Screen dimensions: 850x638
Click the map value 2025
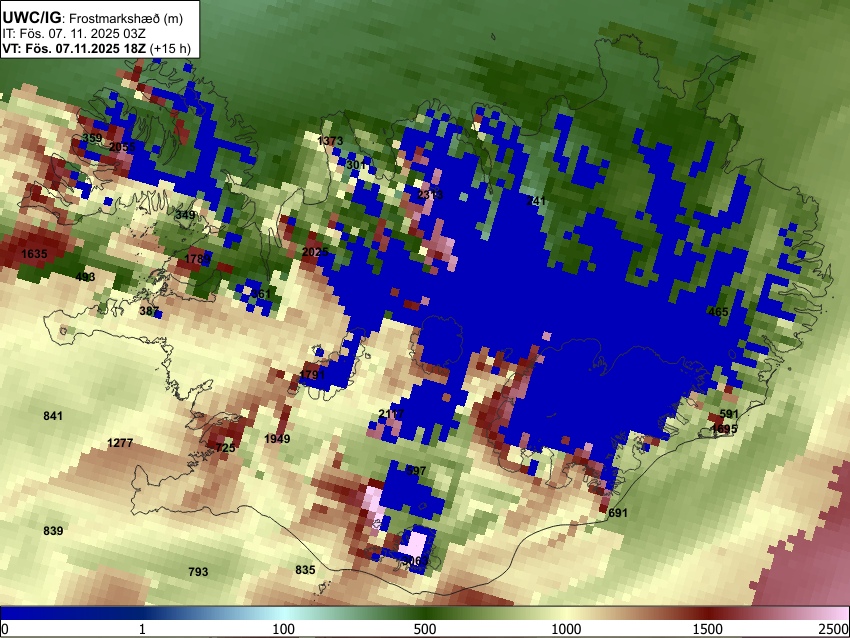point(315,252)
